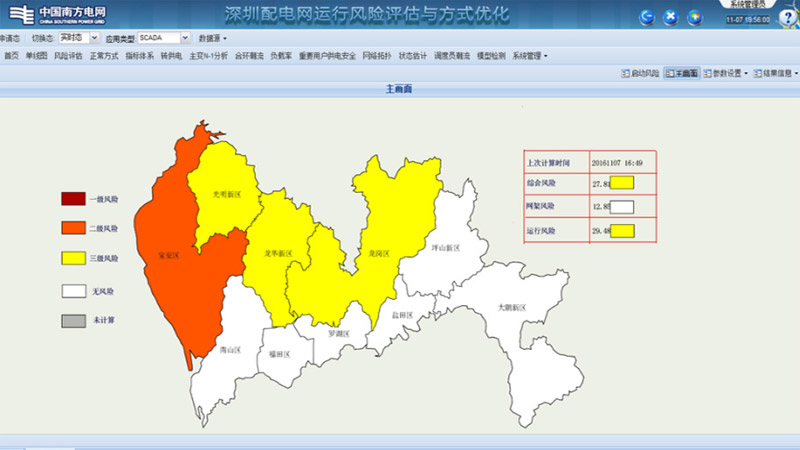
Task: Click the China Southern Power Grid logo
Action: pos(57,14)
